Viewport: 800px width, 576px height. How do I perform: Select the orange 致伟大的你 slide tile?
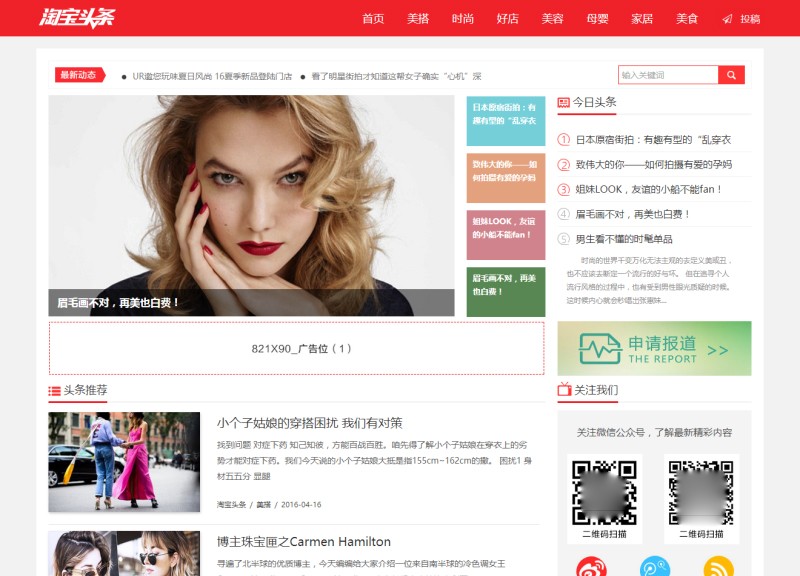(506, 178)
